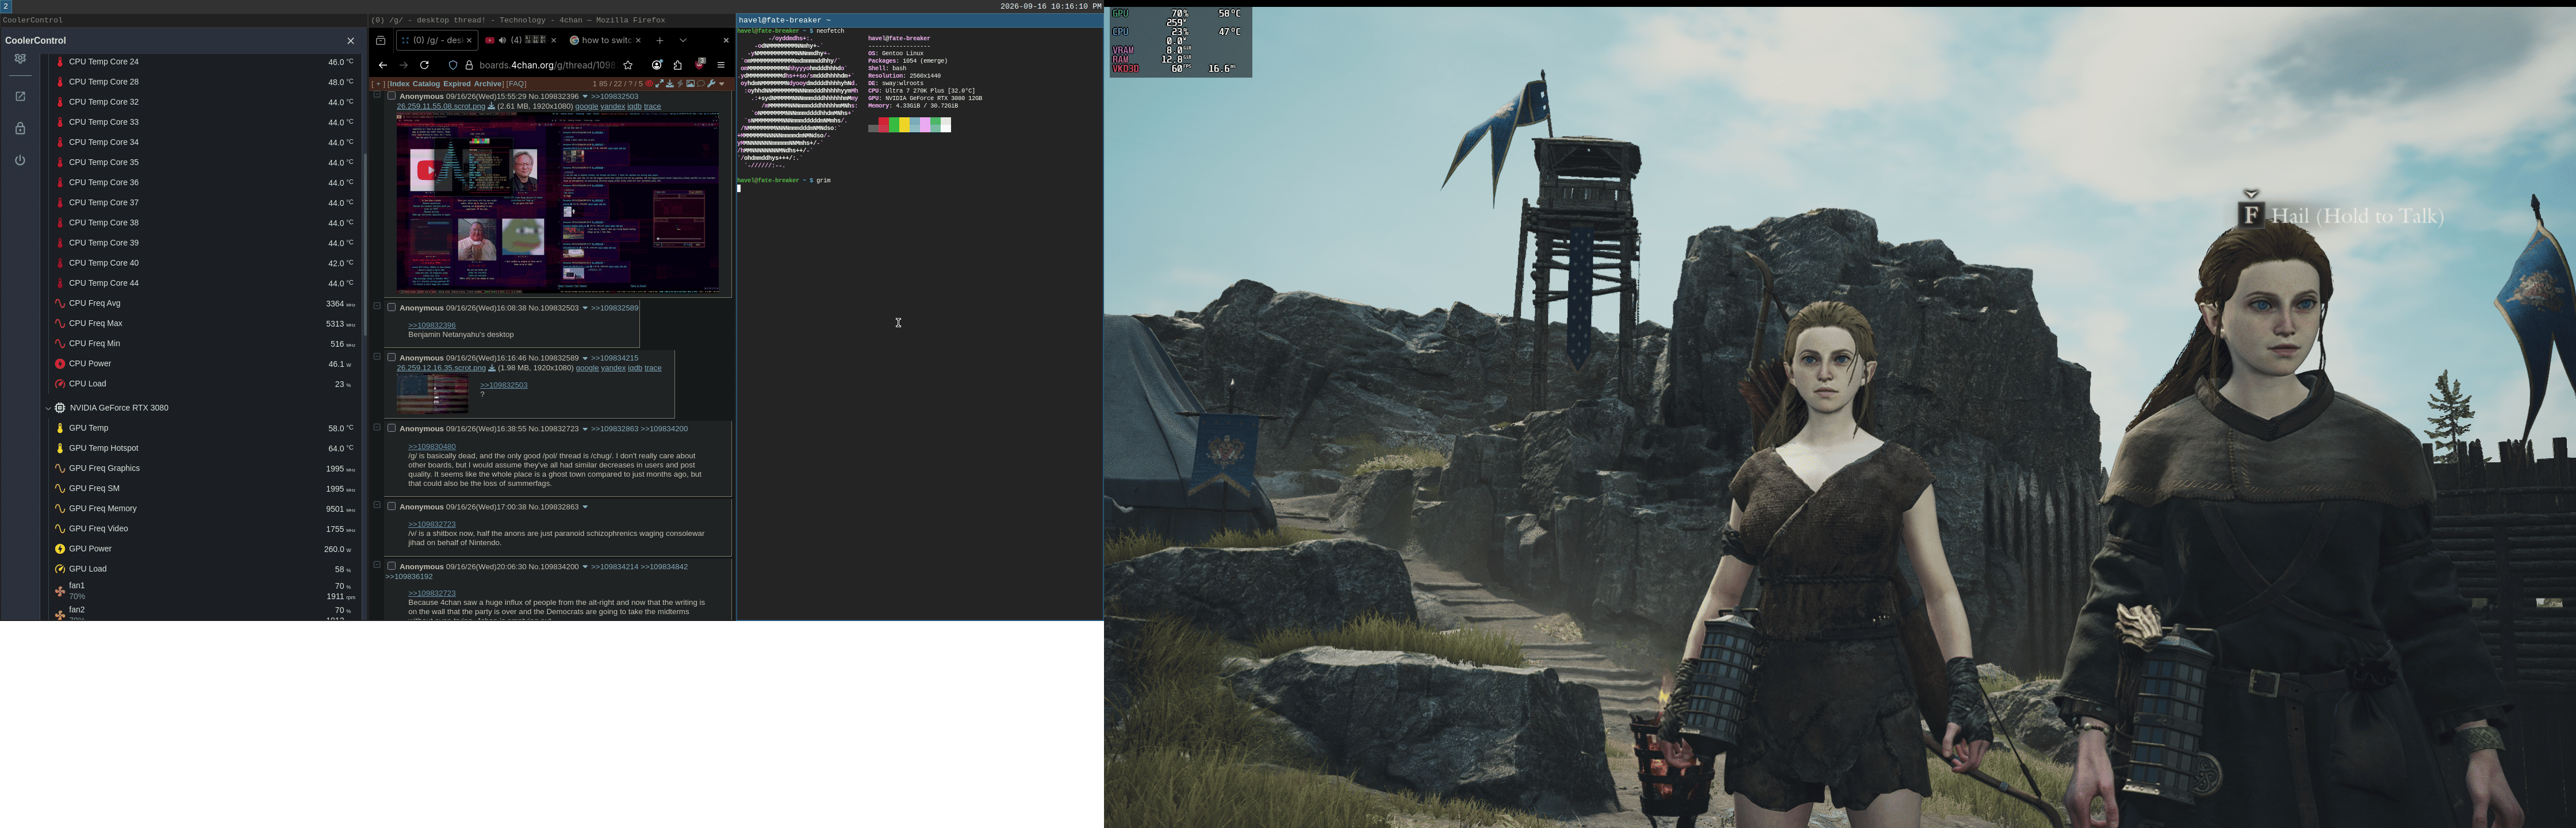This screenshot has width=2576, height=828.
Task: Open the CoolerControl settings gear icon
Action: coord(20,59)
